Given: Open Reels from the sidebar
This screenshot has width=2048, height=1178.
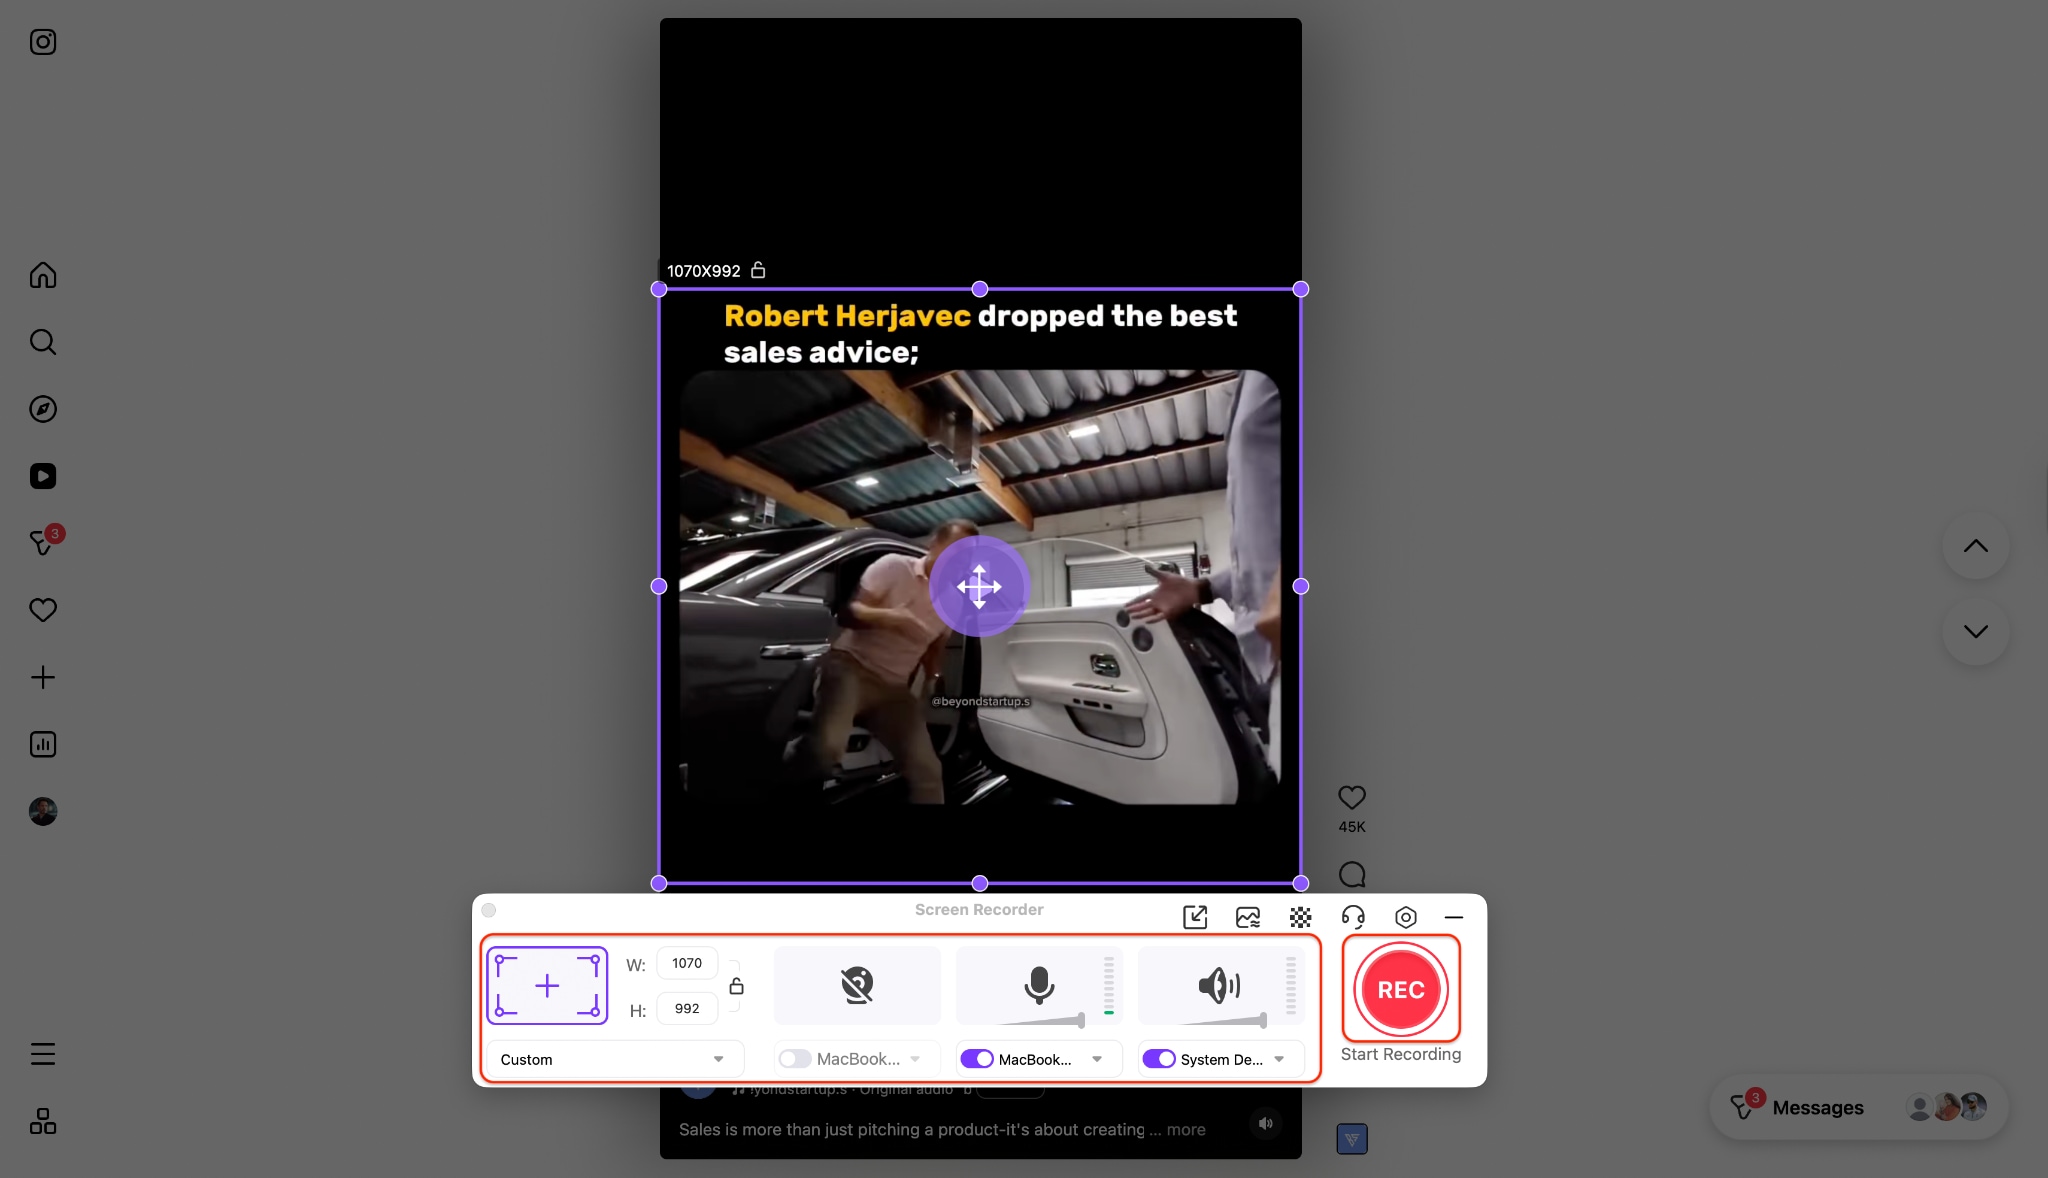Looking at the screenshot, I should click(43, 476).
